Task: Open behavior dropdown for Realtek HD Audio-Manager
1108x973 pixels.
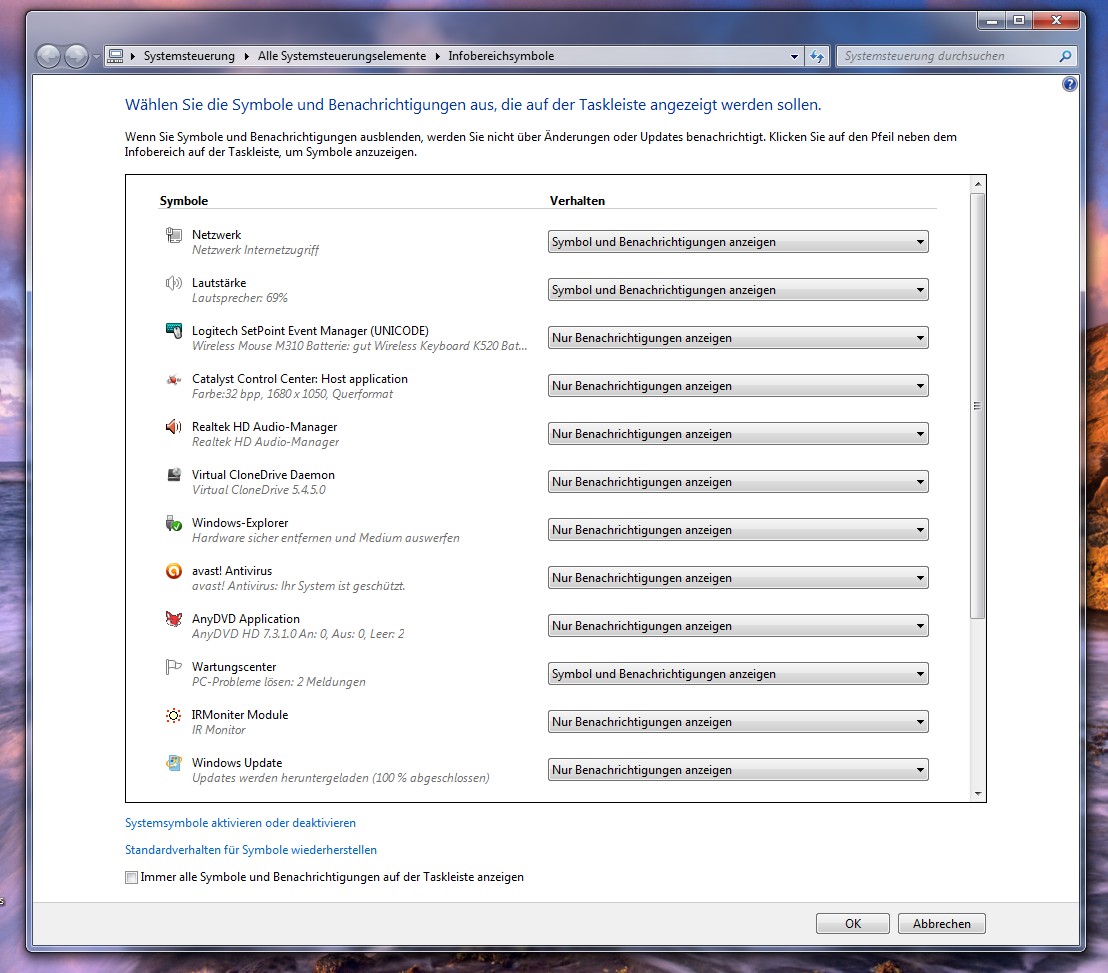Action: coord(738,434)
